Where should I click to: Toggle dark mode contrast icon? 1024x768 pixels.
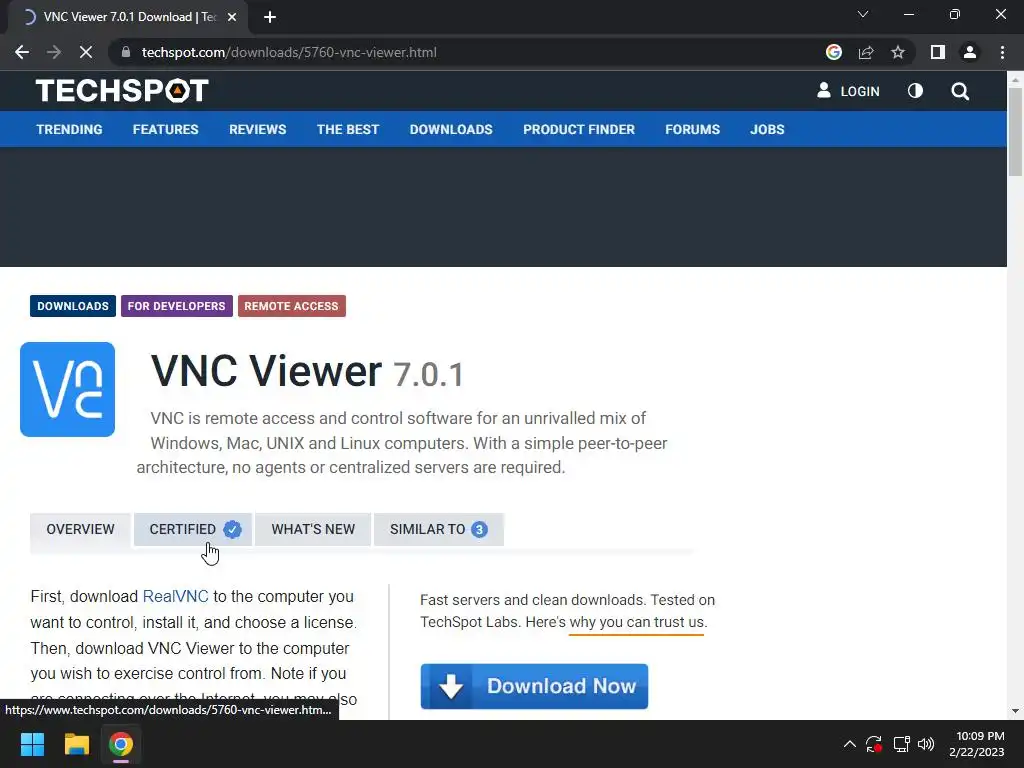click(915, 91)
